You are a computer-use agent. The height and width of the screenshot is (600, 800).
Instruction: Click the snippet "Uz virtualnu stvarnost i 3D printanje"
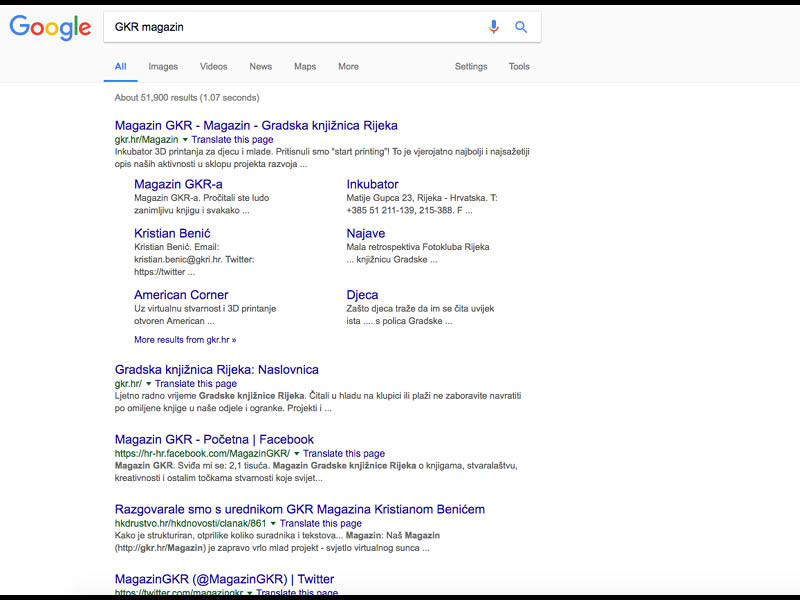pos(205,315)
